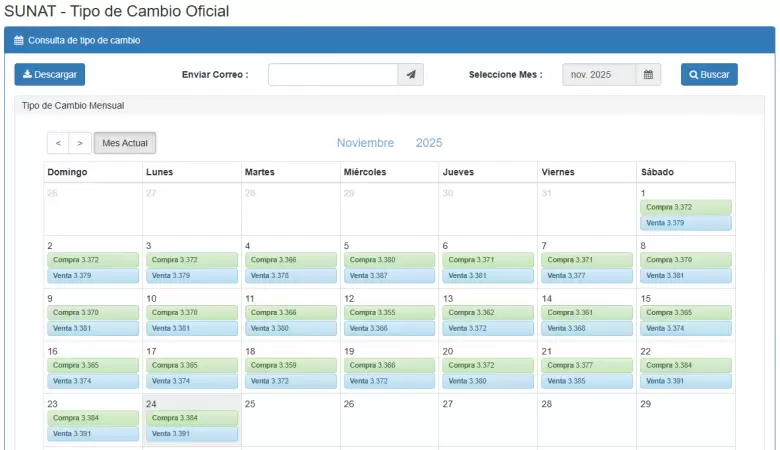Click the Domingo column header
The height and width of the screenshot is (450, 780).
68,172
